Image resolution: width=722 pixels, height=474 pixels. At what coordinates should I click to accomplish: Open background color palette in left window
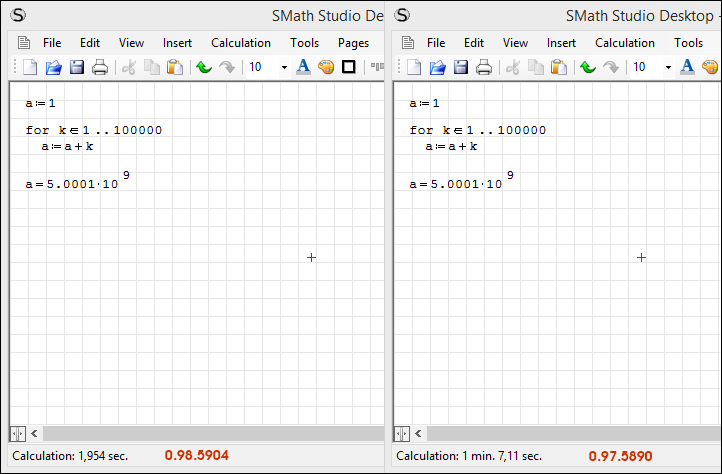pyautogui.click(x=325, y=67)
